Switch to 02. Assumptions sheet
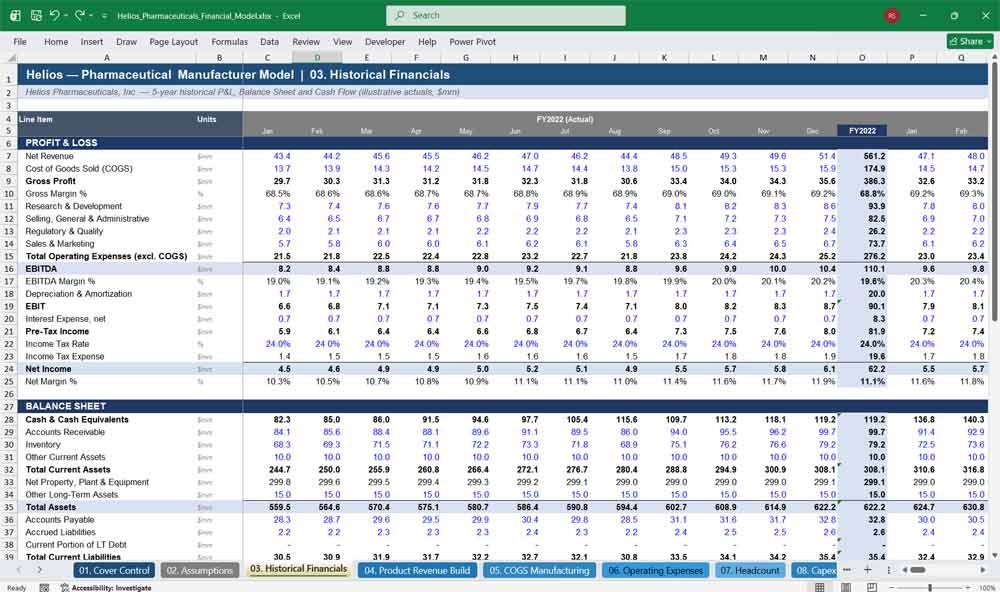Image resolution: width=1000 pixels, height=592 pixels. point(200,570)
